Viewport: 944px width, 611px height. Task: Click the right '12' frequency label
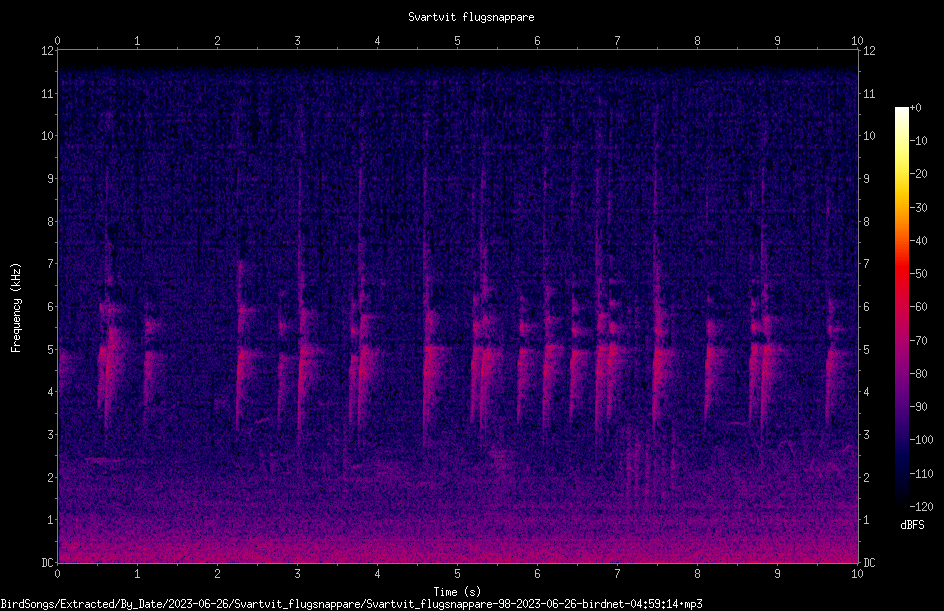[x=869, y=51]
